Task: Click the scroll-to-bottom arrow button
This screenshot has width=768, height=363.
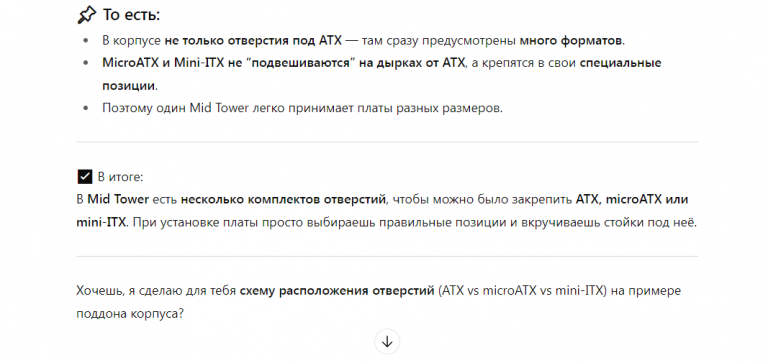Action: [387, 341]
